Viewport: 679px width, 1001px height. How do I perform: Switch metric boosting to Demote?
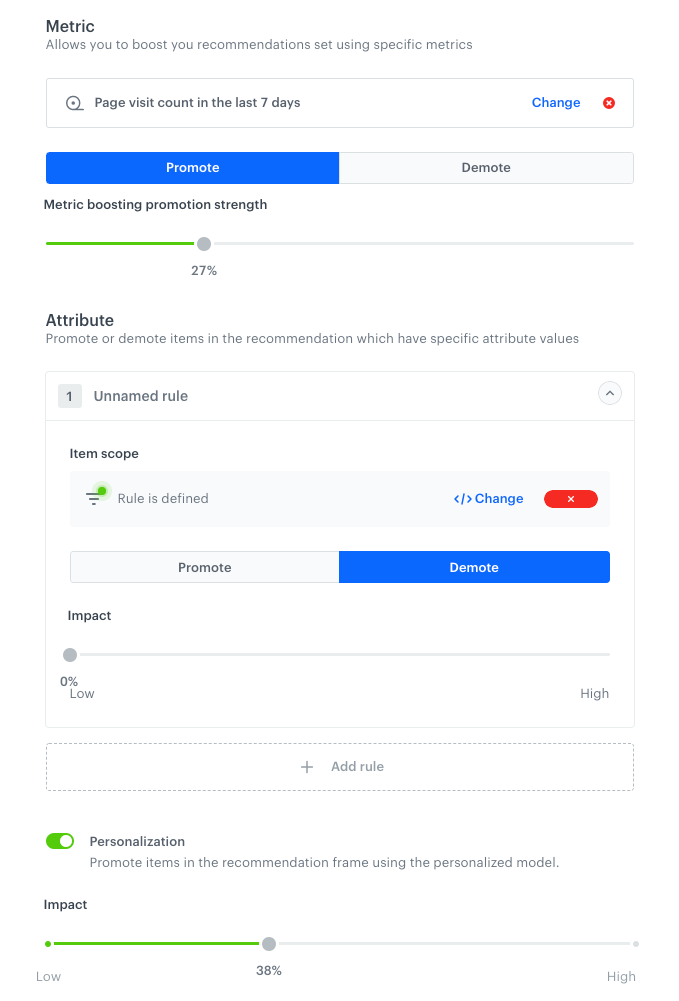click(x=486, y=167)
